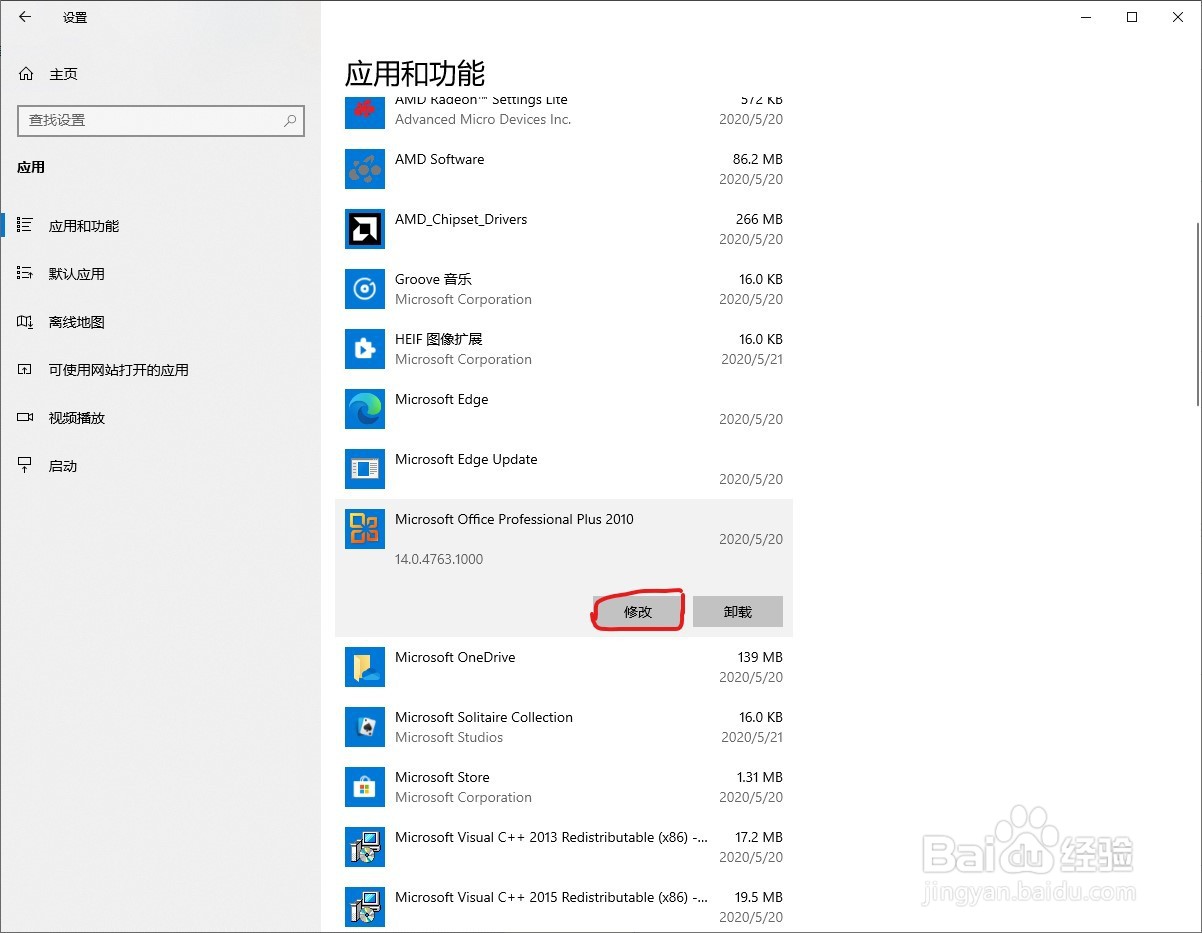Viewport: 1202px width, 933px height.
Task: Select Visual C++ 2015 Redistributable (x86) text
Action: click(x=552, y=897)
